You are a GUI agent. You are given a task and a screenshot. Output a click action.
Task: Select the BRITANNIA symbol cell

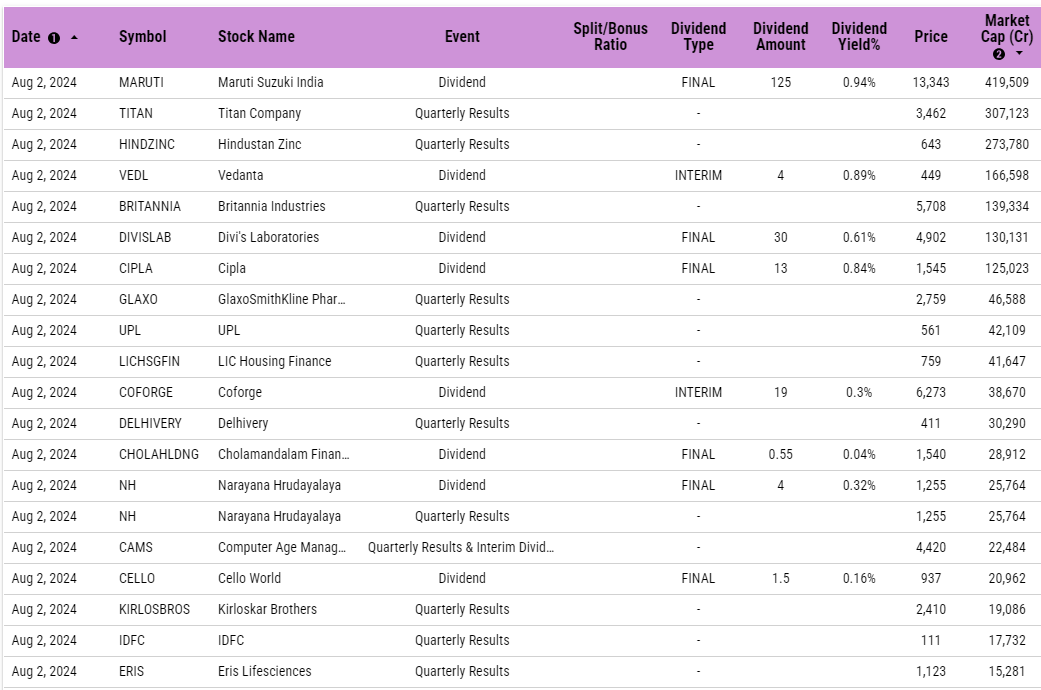point(149,207)
